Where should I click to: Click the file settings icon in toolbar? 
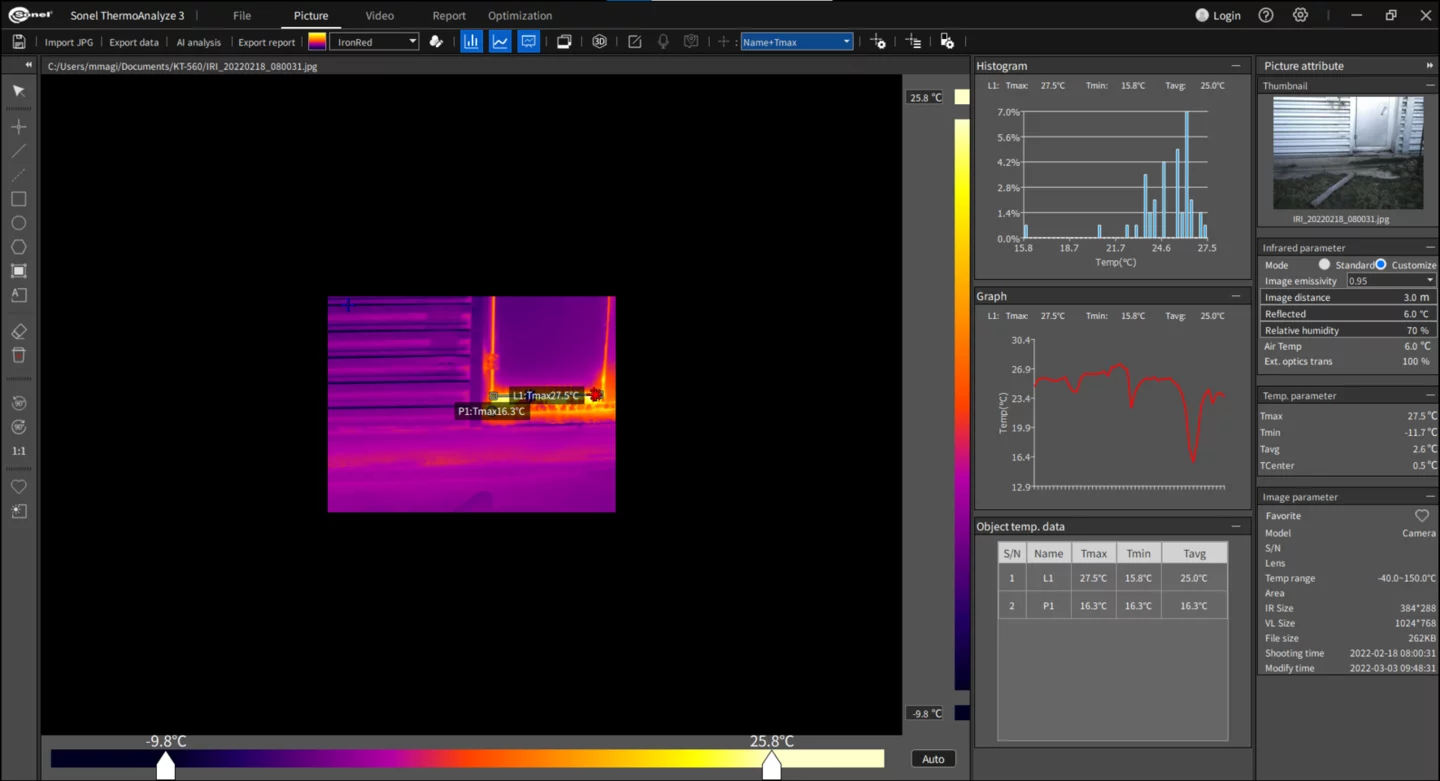[947, 42]
